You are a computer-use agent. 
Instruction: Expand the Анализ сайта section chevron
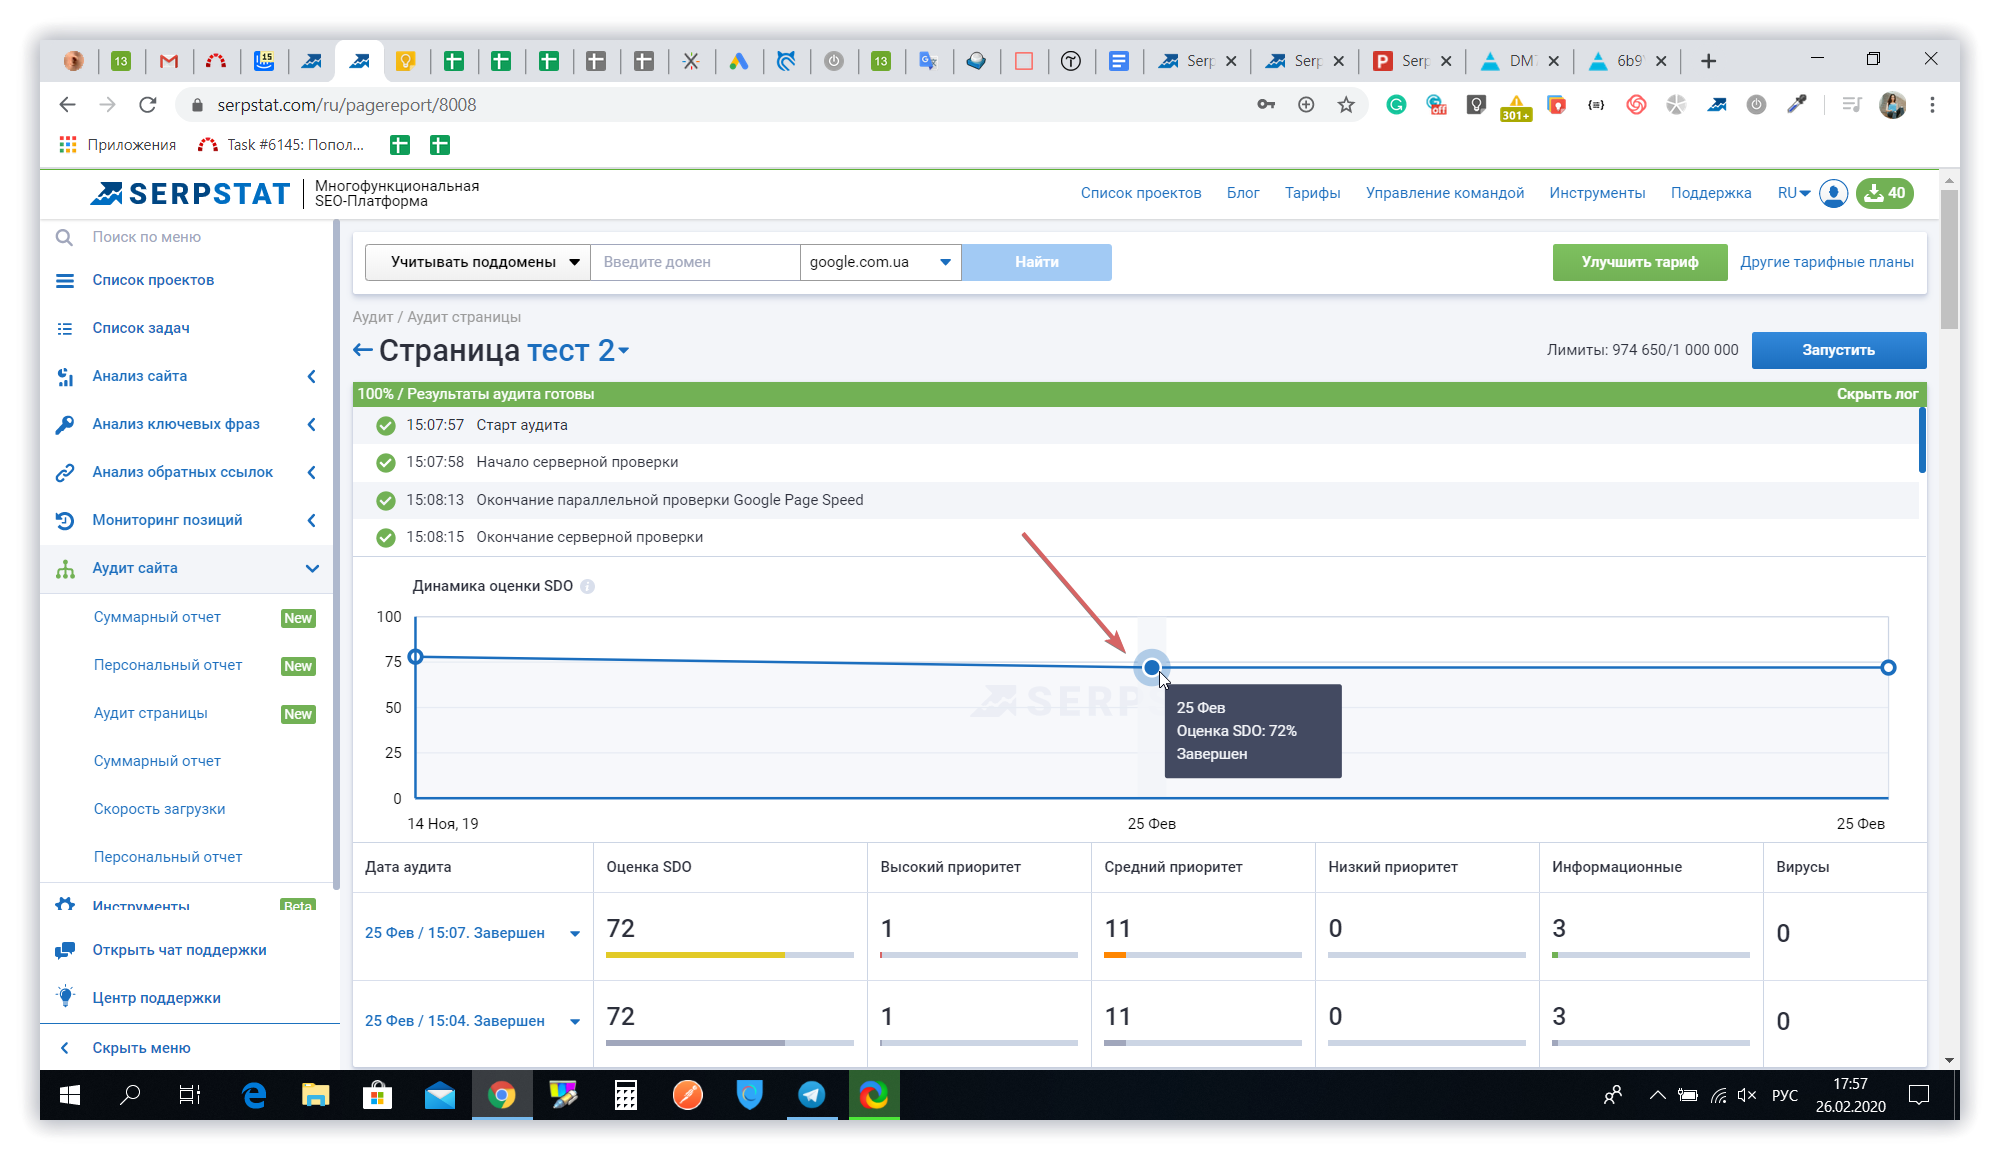click(x=312, y=376)
